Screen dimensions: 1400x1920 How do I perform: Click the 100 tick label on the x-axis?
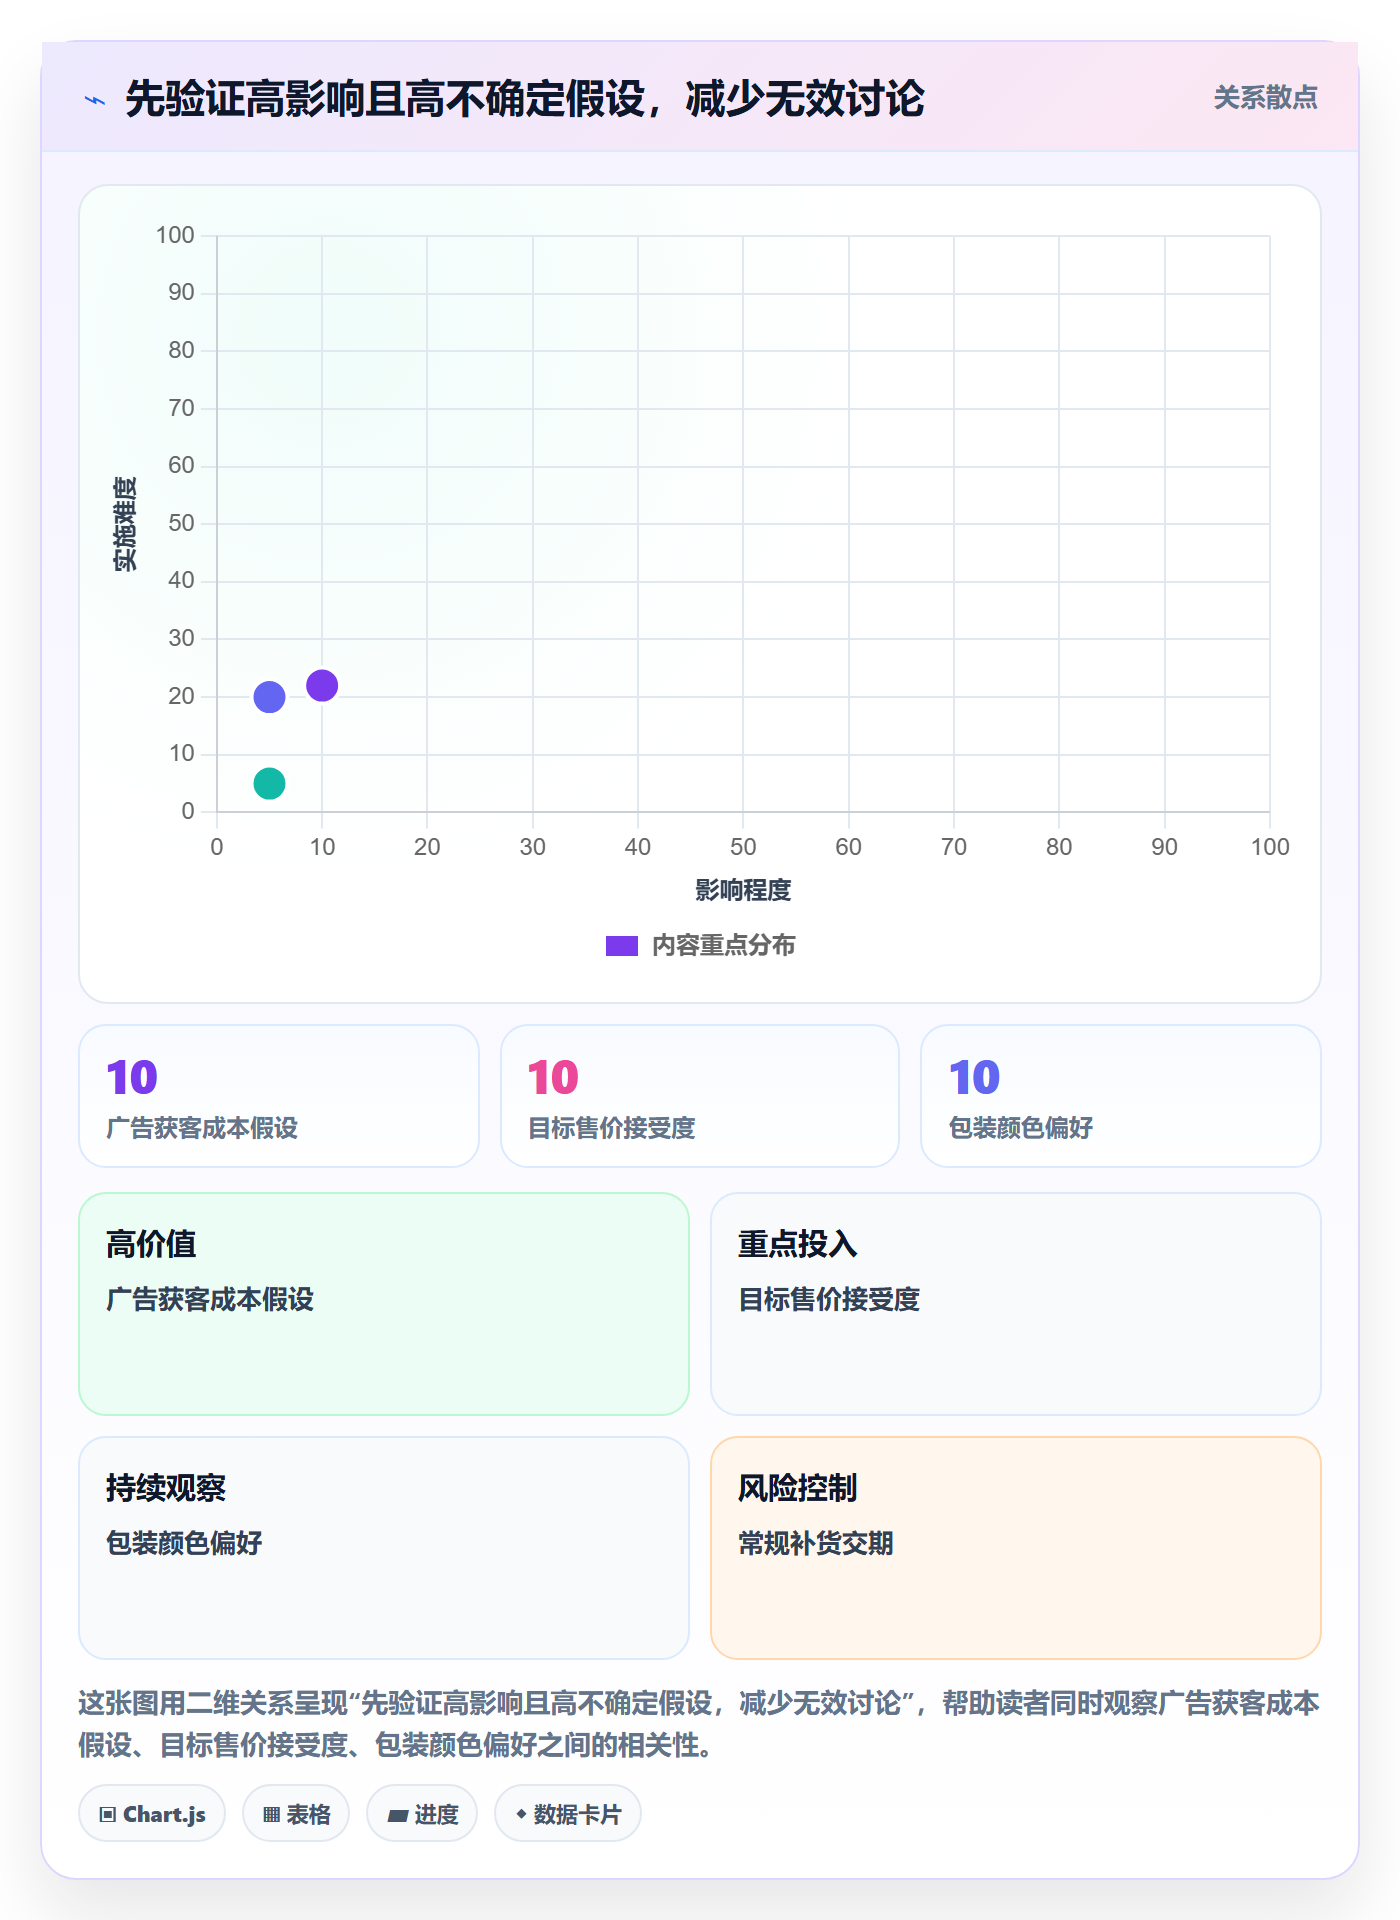click(1270, 847)
